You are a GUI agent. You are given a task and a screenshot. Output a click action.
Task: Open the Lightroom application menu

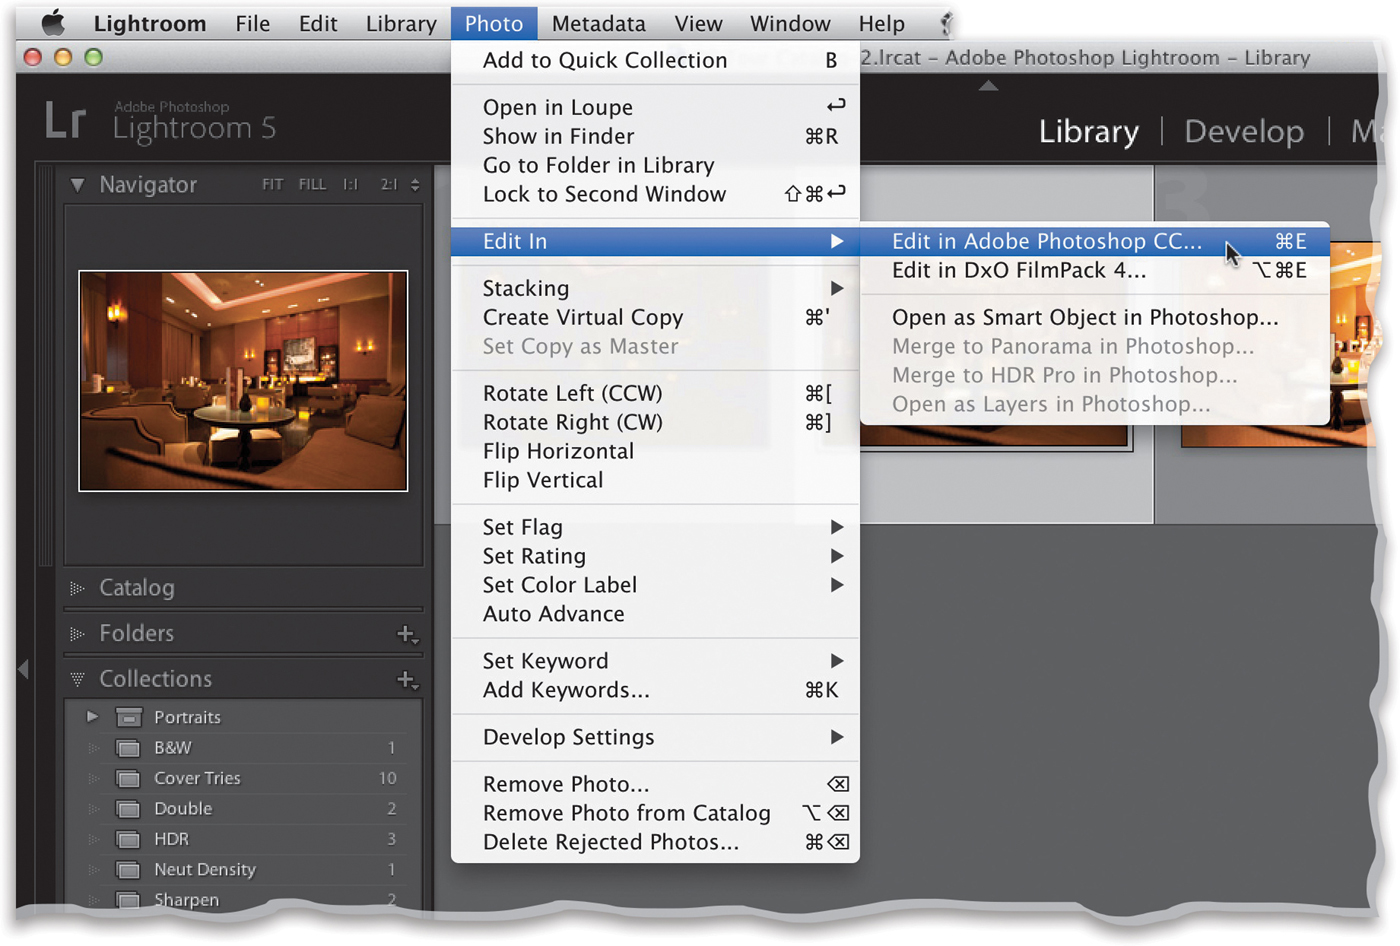click(x=150, y=23)
